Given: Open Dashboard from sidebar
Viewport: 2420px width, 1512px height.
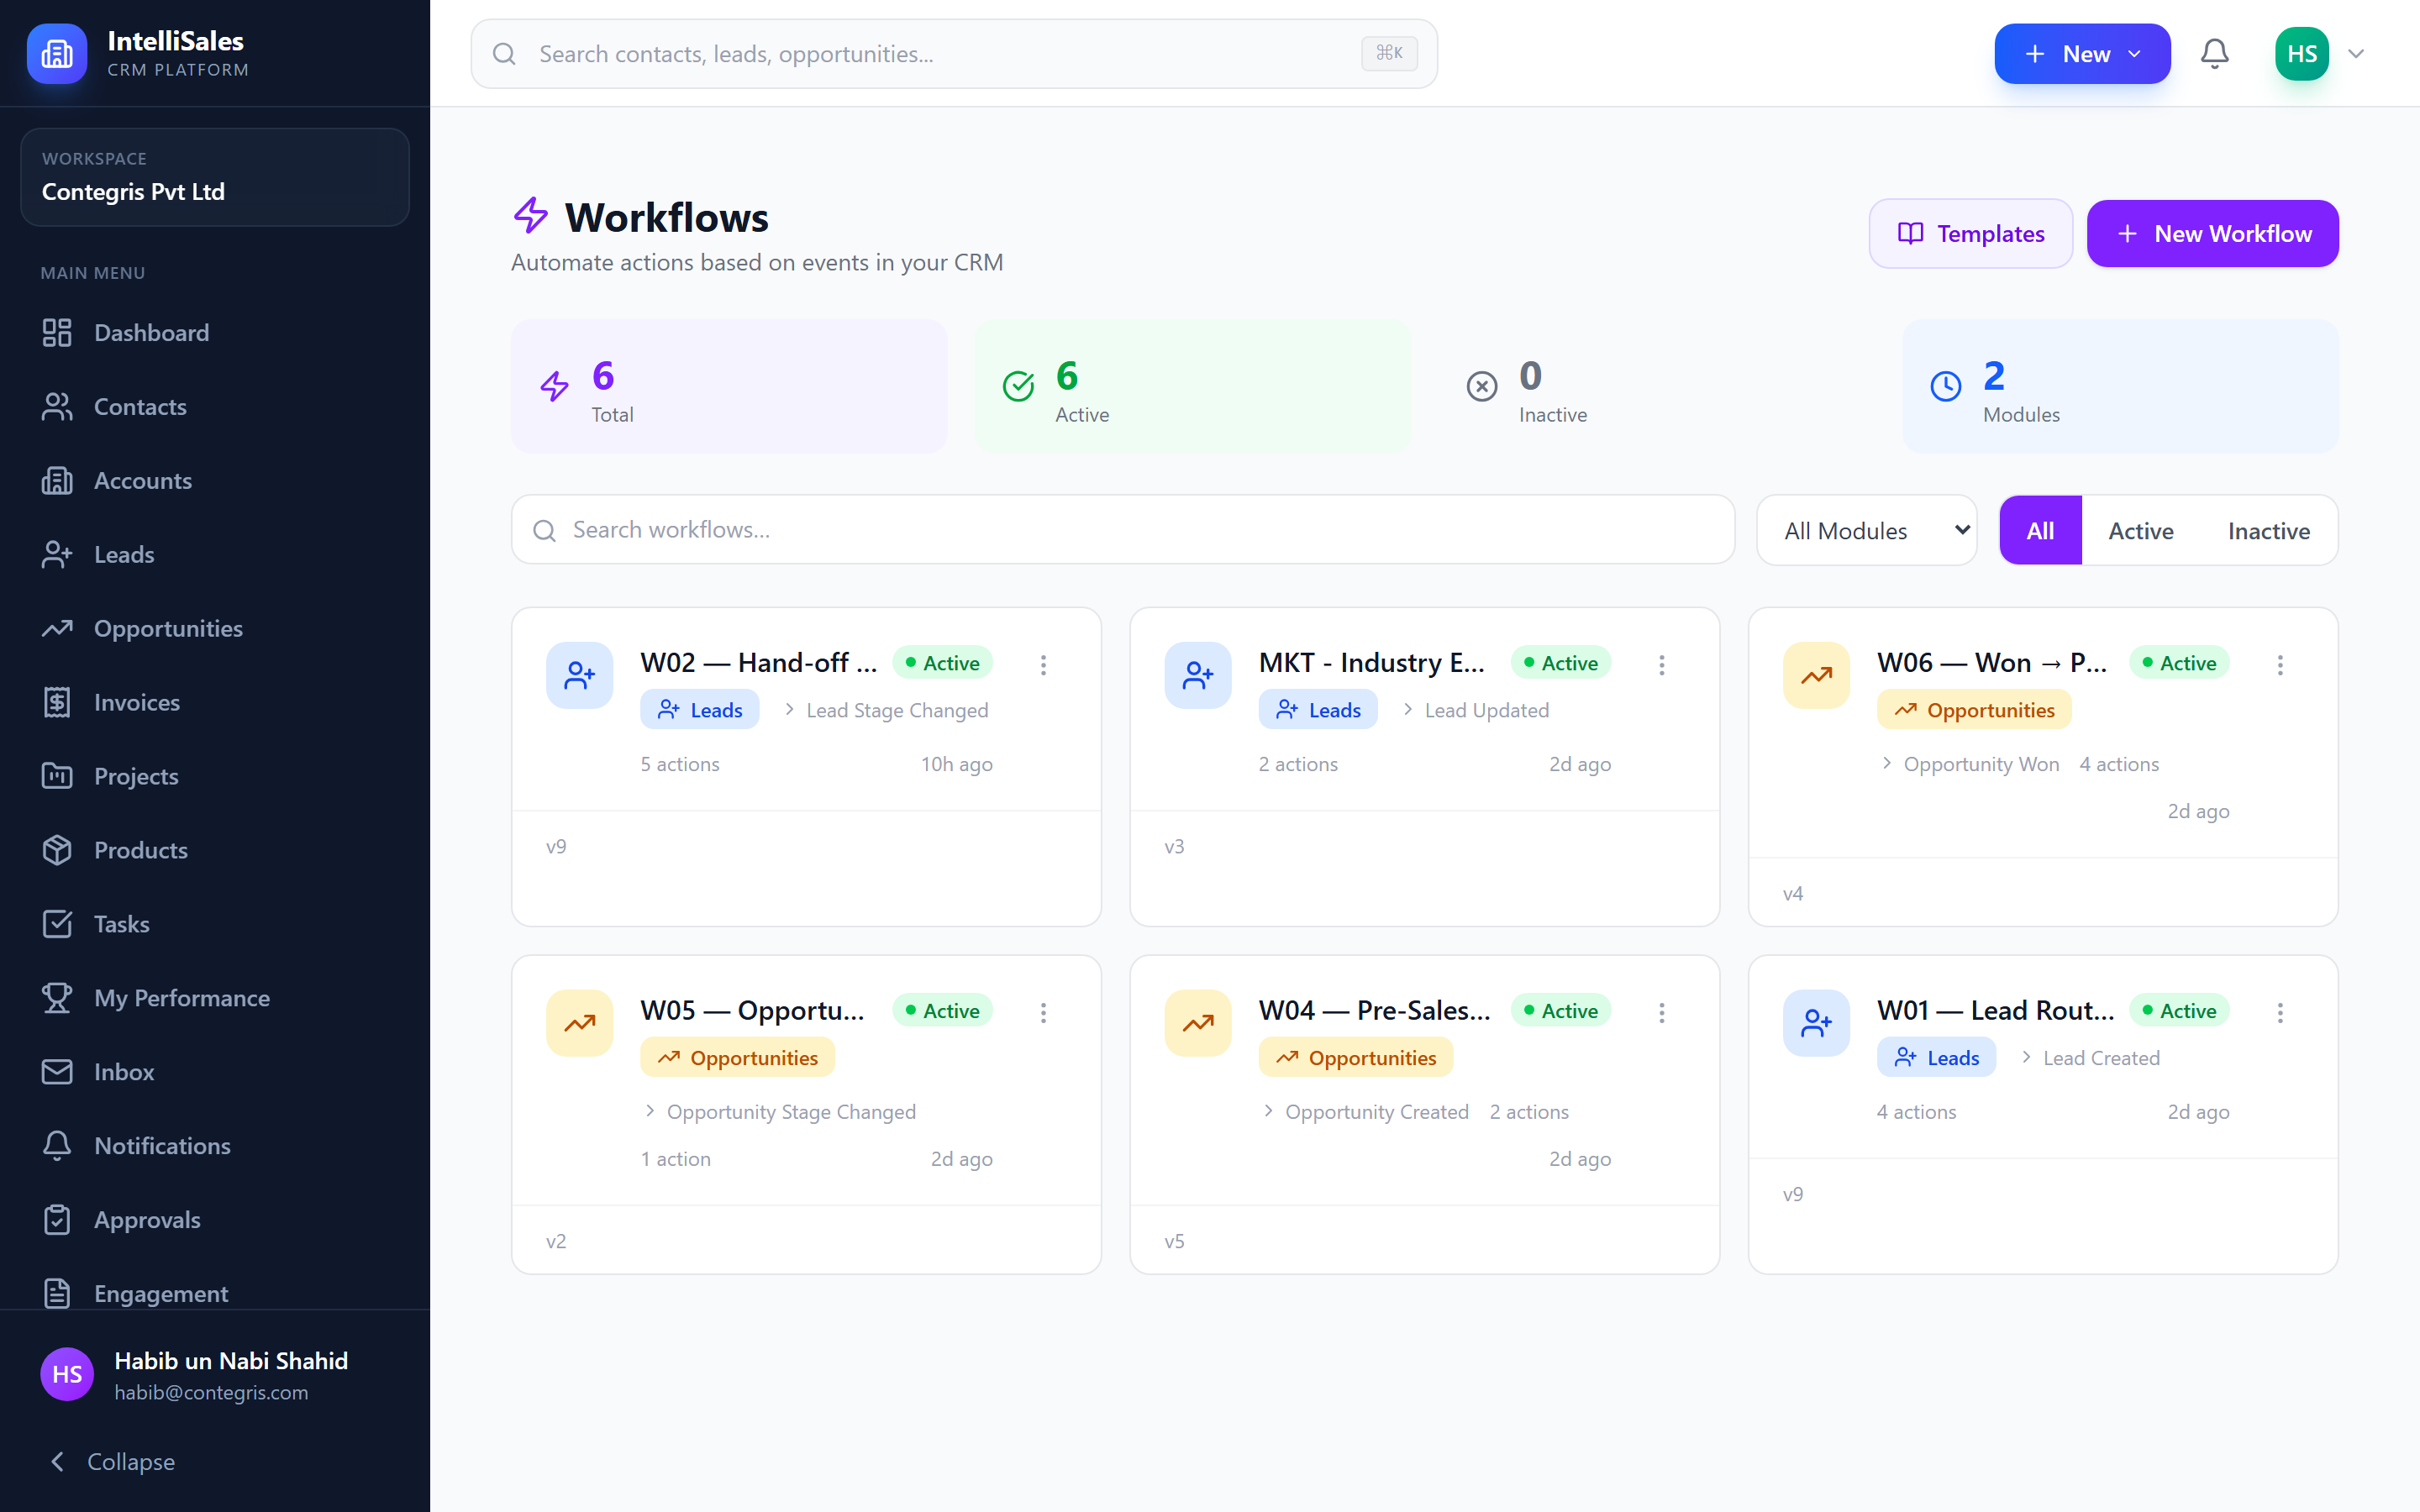Looking at the screenshot, I should 215,333.
